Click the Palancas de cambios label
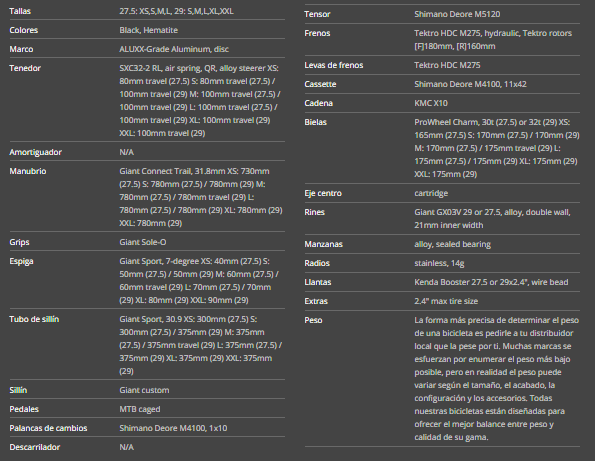 click(48, 428)
